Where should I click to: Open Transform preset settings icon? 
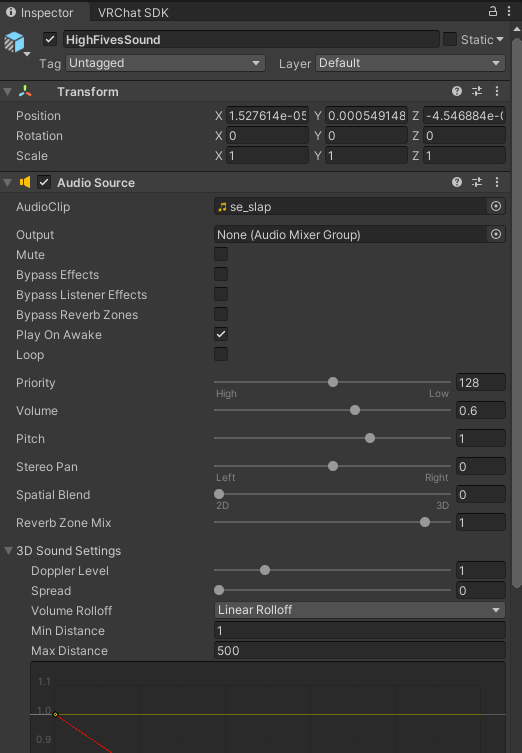coord(477,91)
